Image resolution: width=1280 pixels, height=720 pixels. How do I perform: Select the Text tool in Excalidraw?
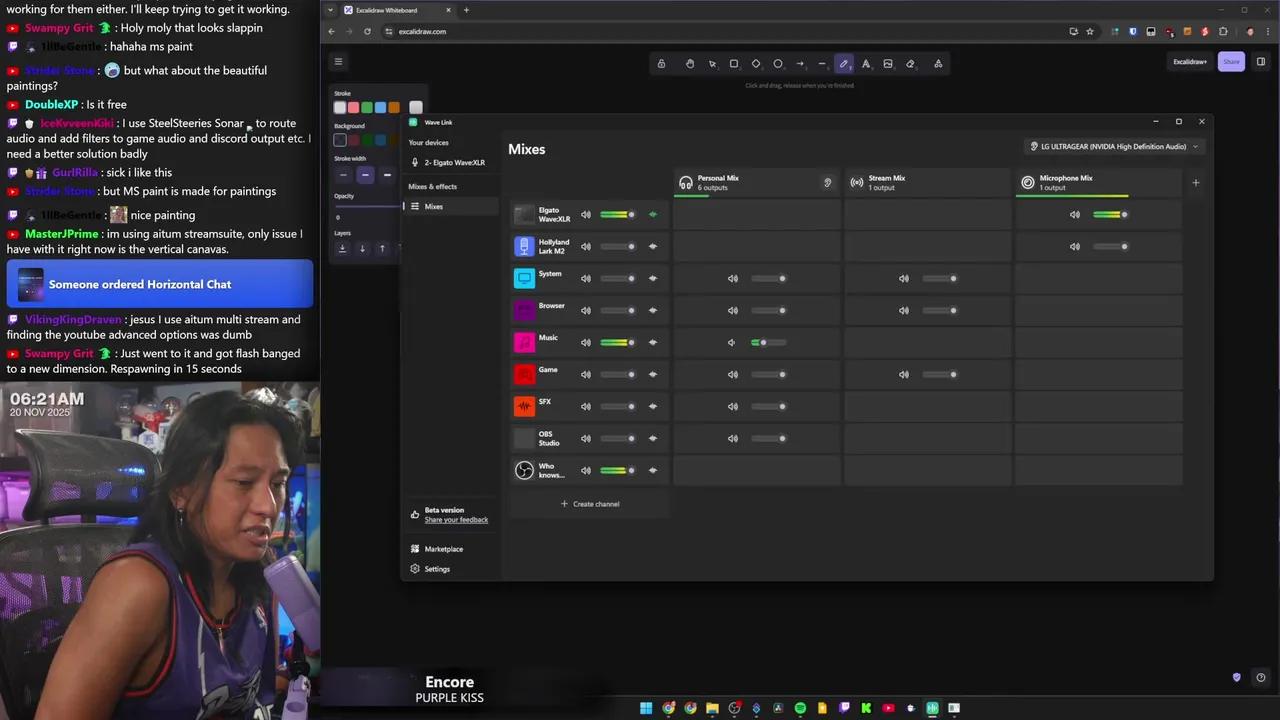[866, 63]
